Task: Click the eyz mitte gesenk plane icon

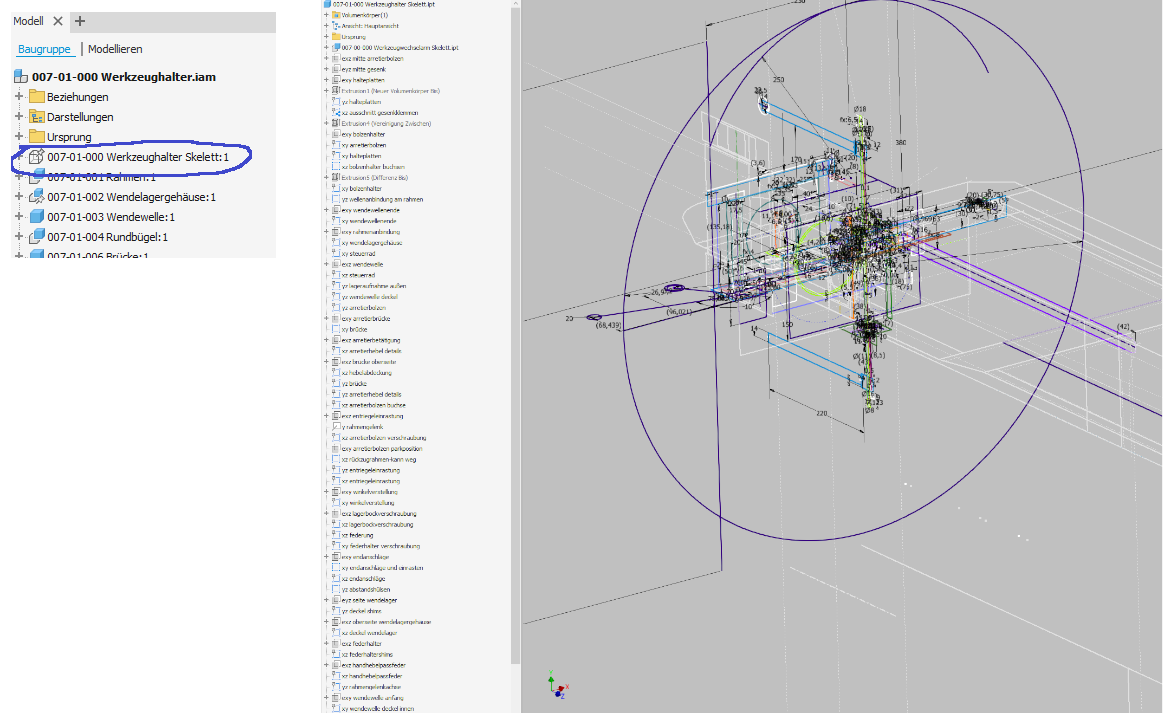Action: click(x=336, y=69)
